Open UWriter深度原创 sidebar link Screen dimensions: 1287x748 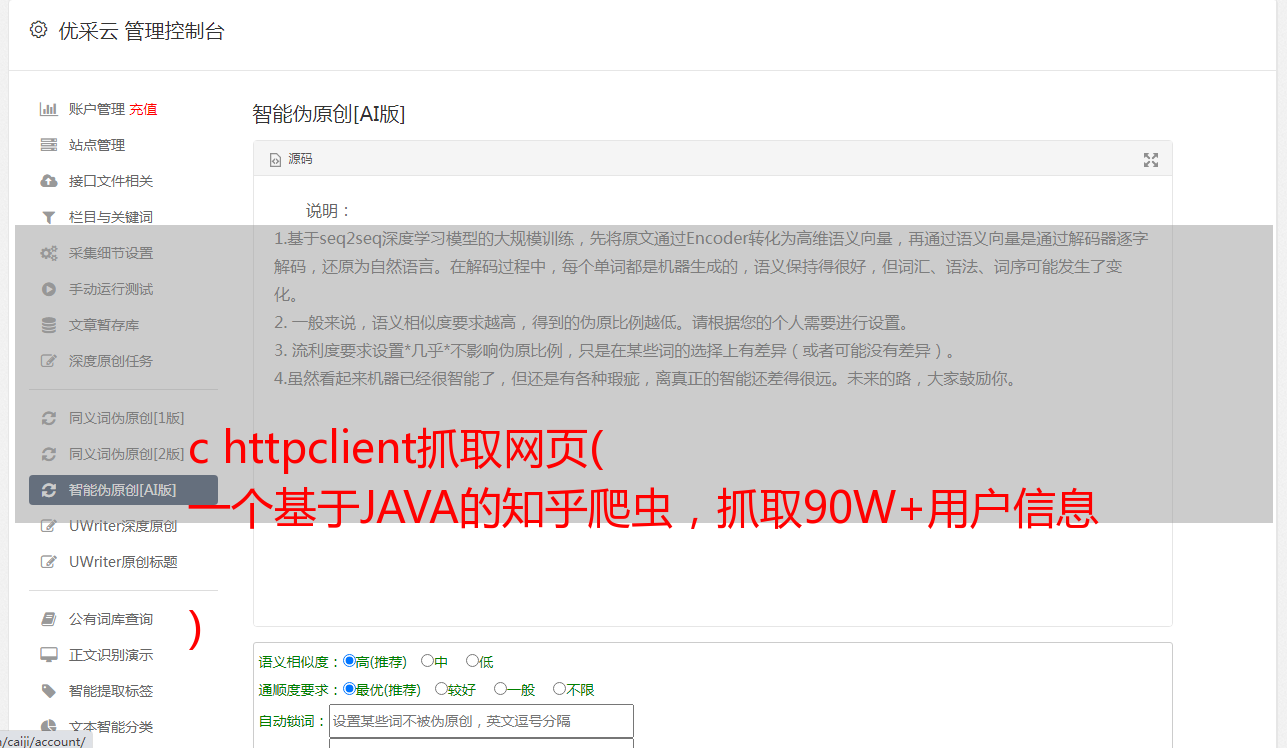tap(123, 526)
